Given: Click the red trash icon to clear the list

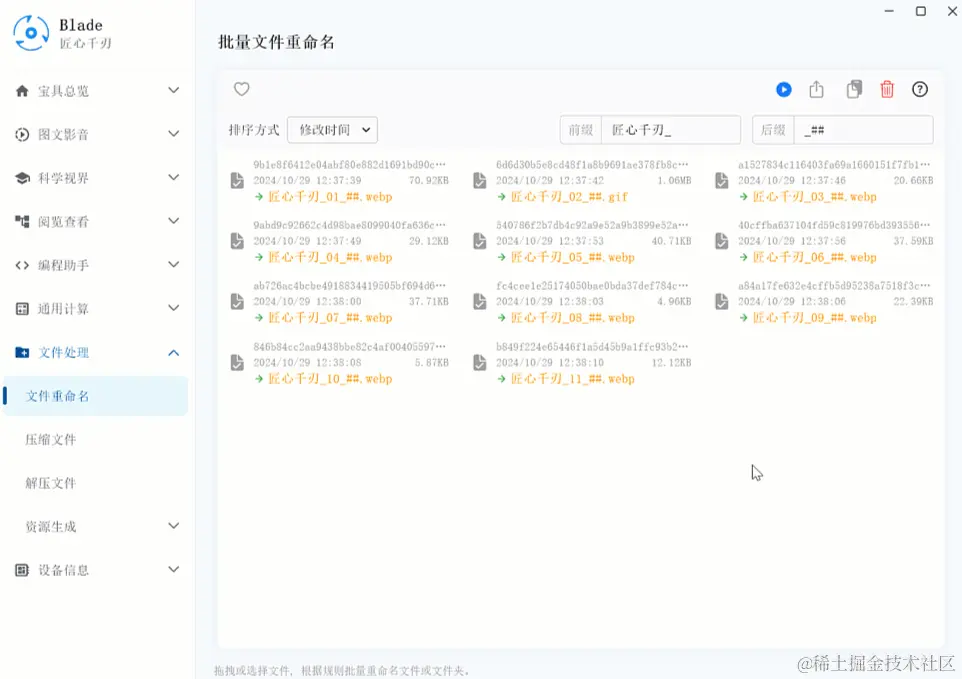Looking at the screenshot, I should (x=887, y=90).
